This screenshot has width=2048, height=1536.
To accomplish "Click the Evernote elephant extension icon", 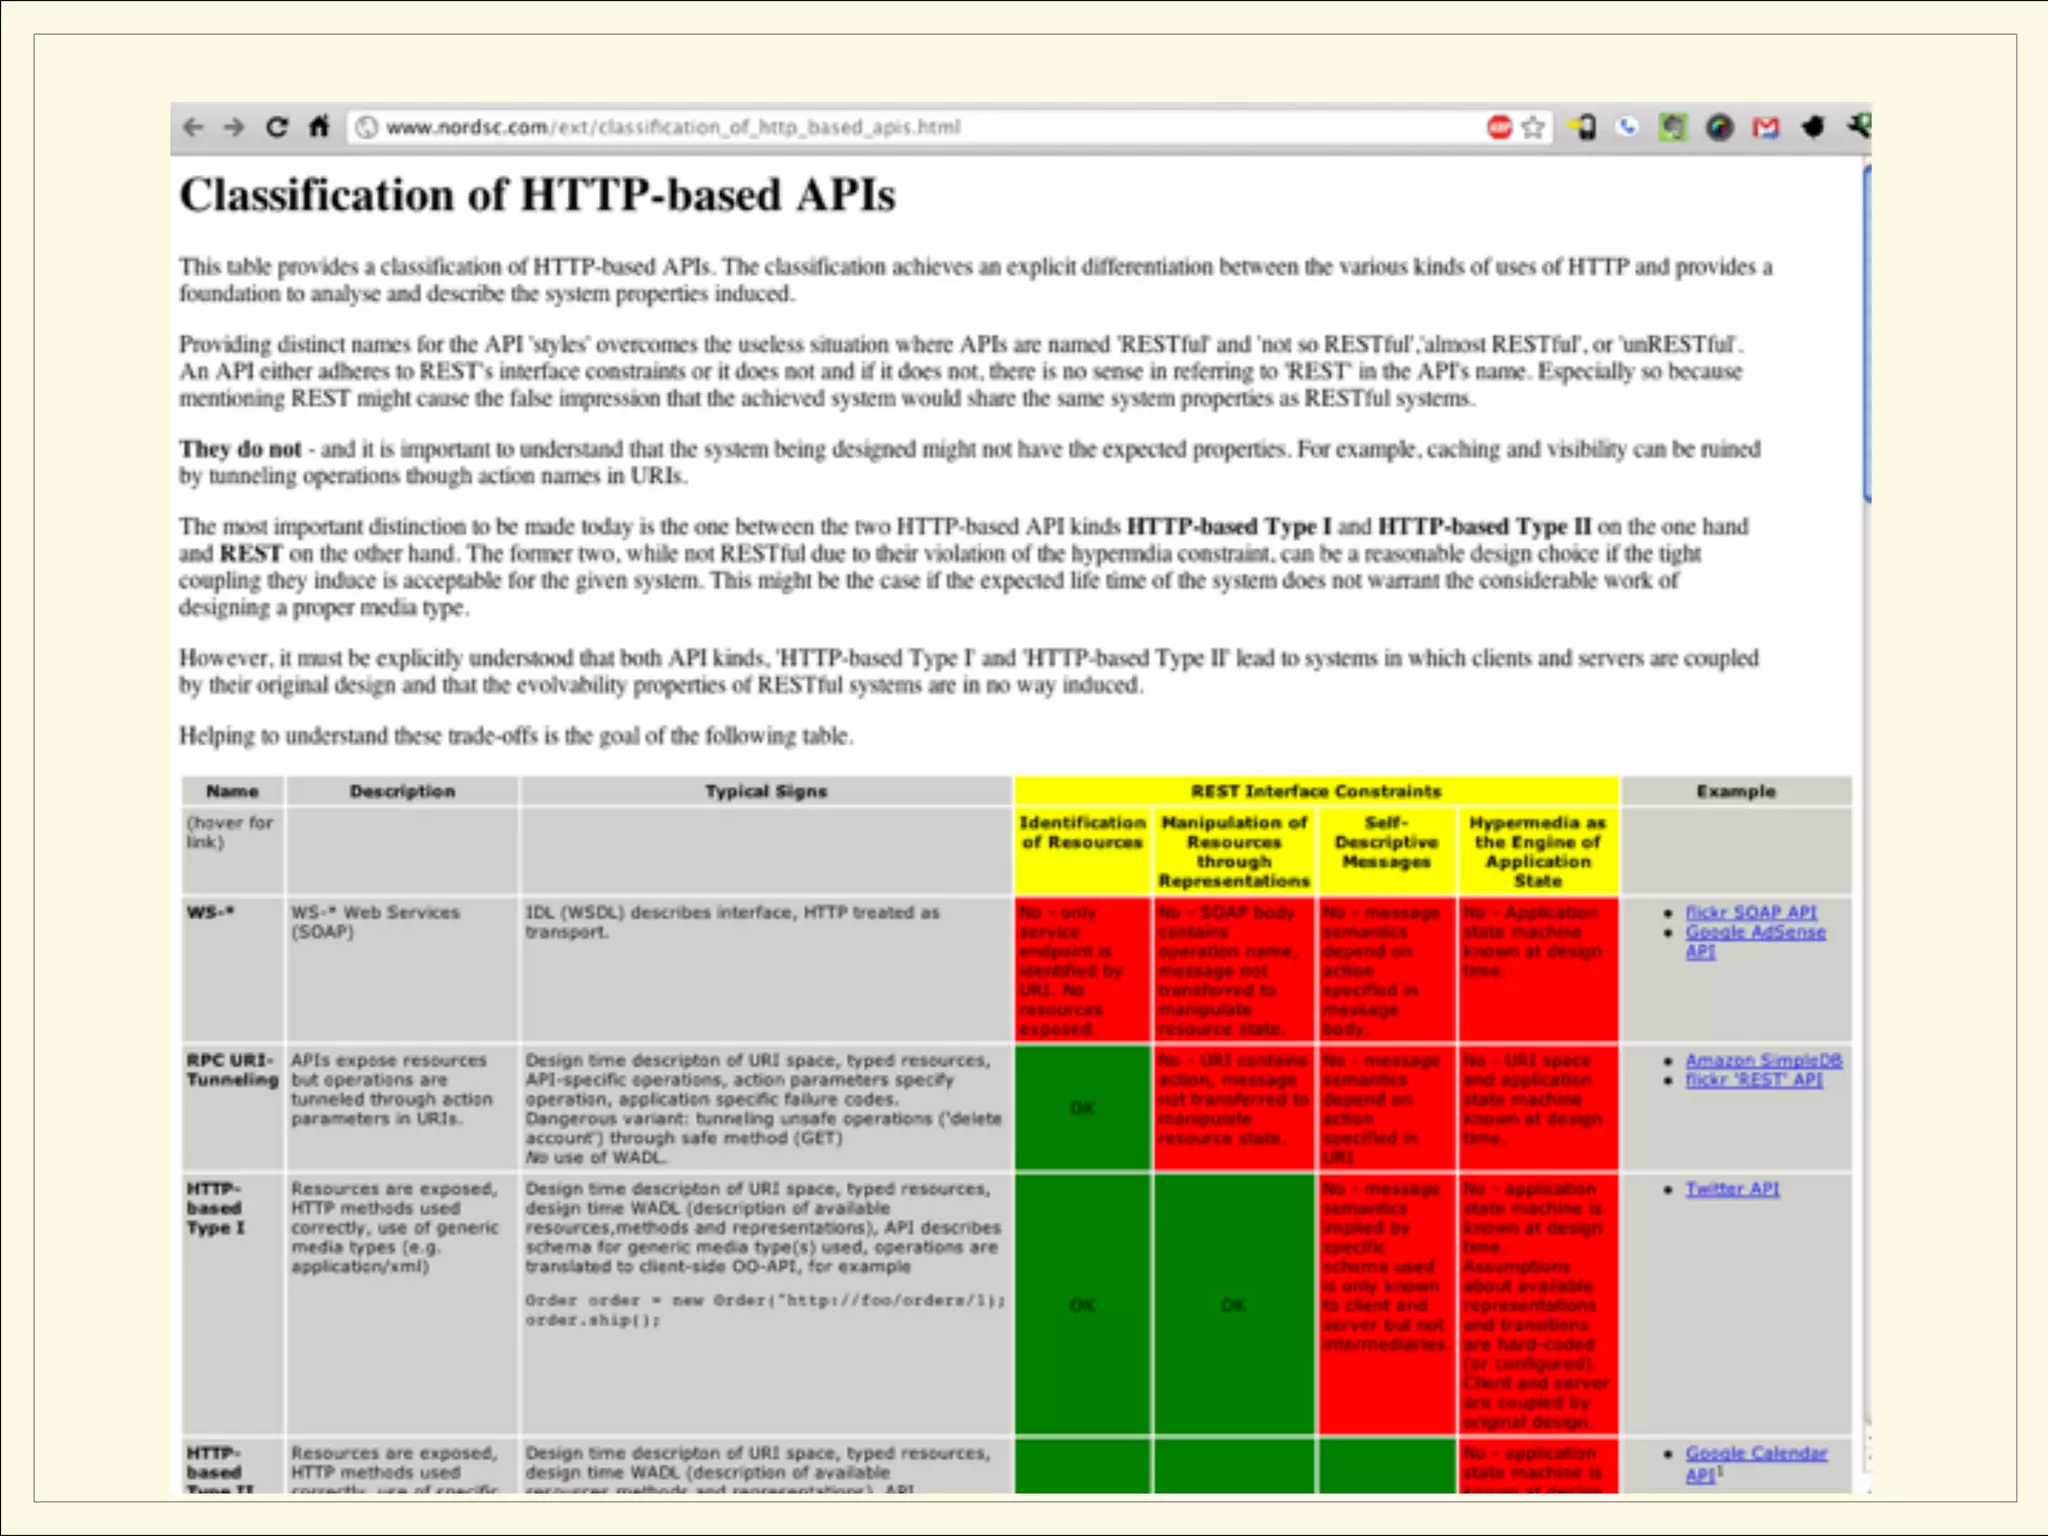I will tap(1673, 127).
